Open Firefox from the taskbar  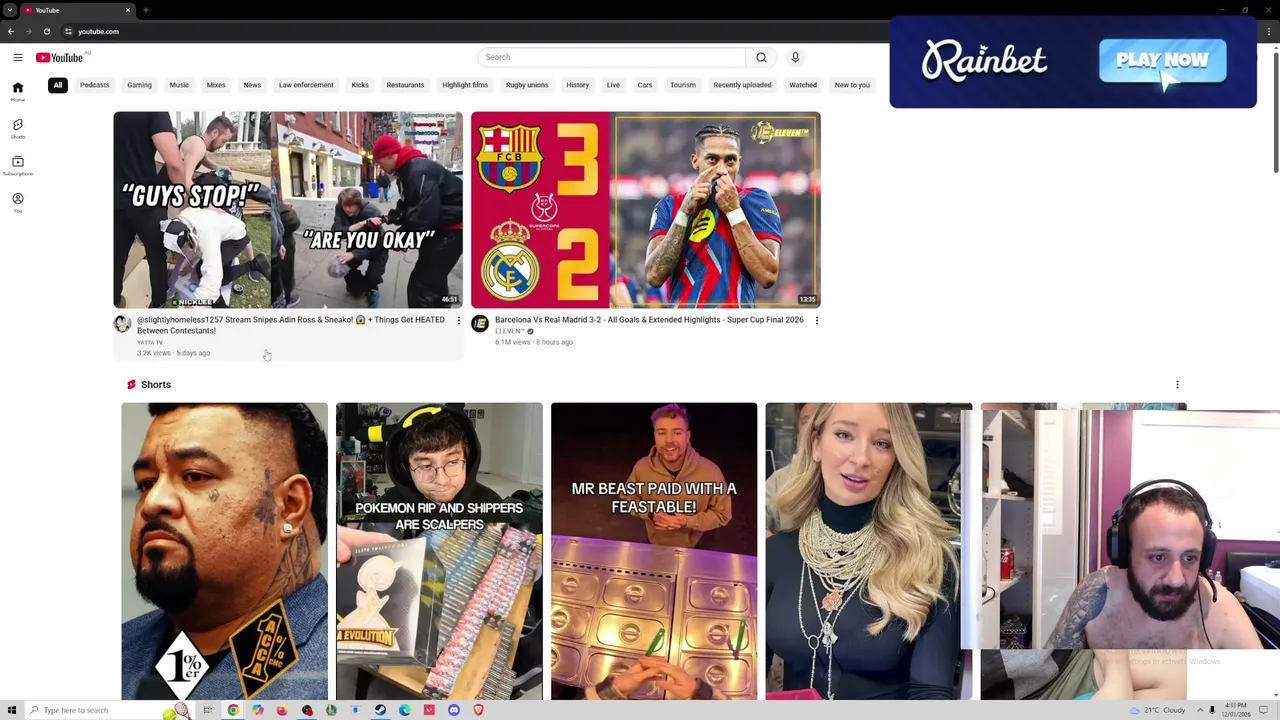(x=282, y=710)
